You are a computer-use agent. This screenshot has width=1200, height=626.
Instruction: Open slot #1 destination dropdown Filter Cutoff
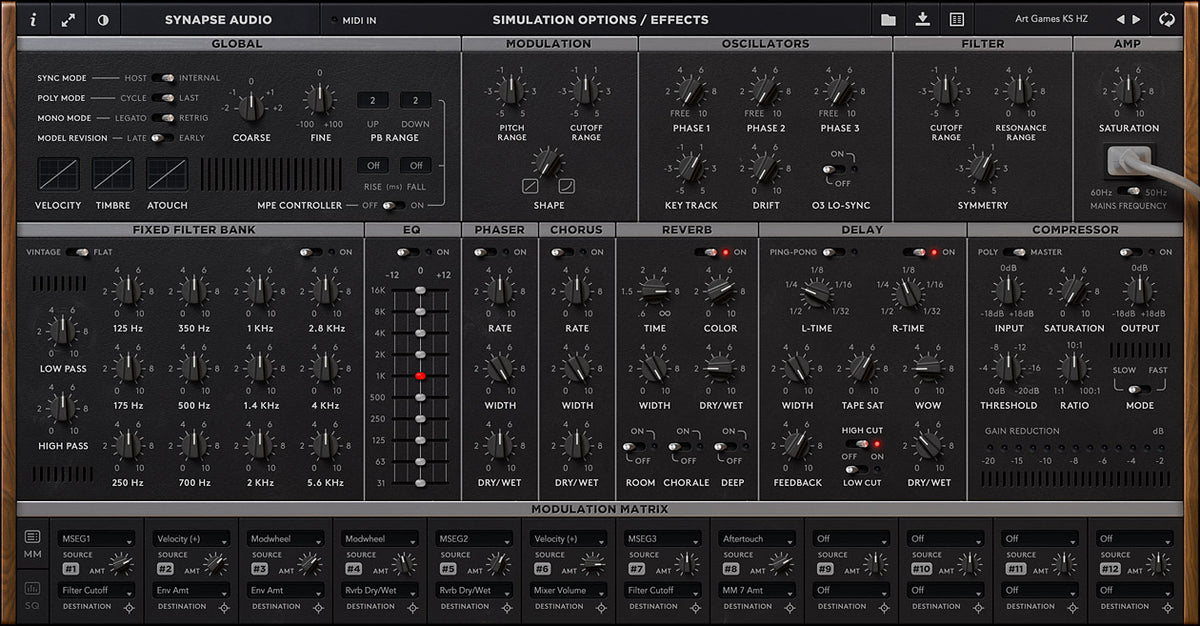click(96, 590)
